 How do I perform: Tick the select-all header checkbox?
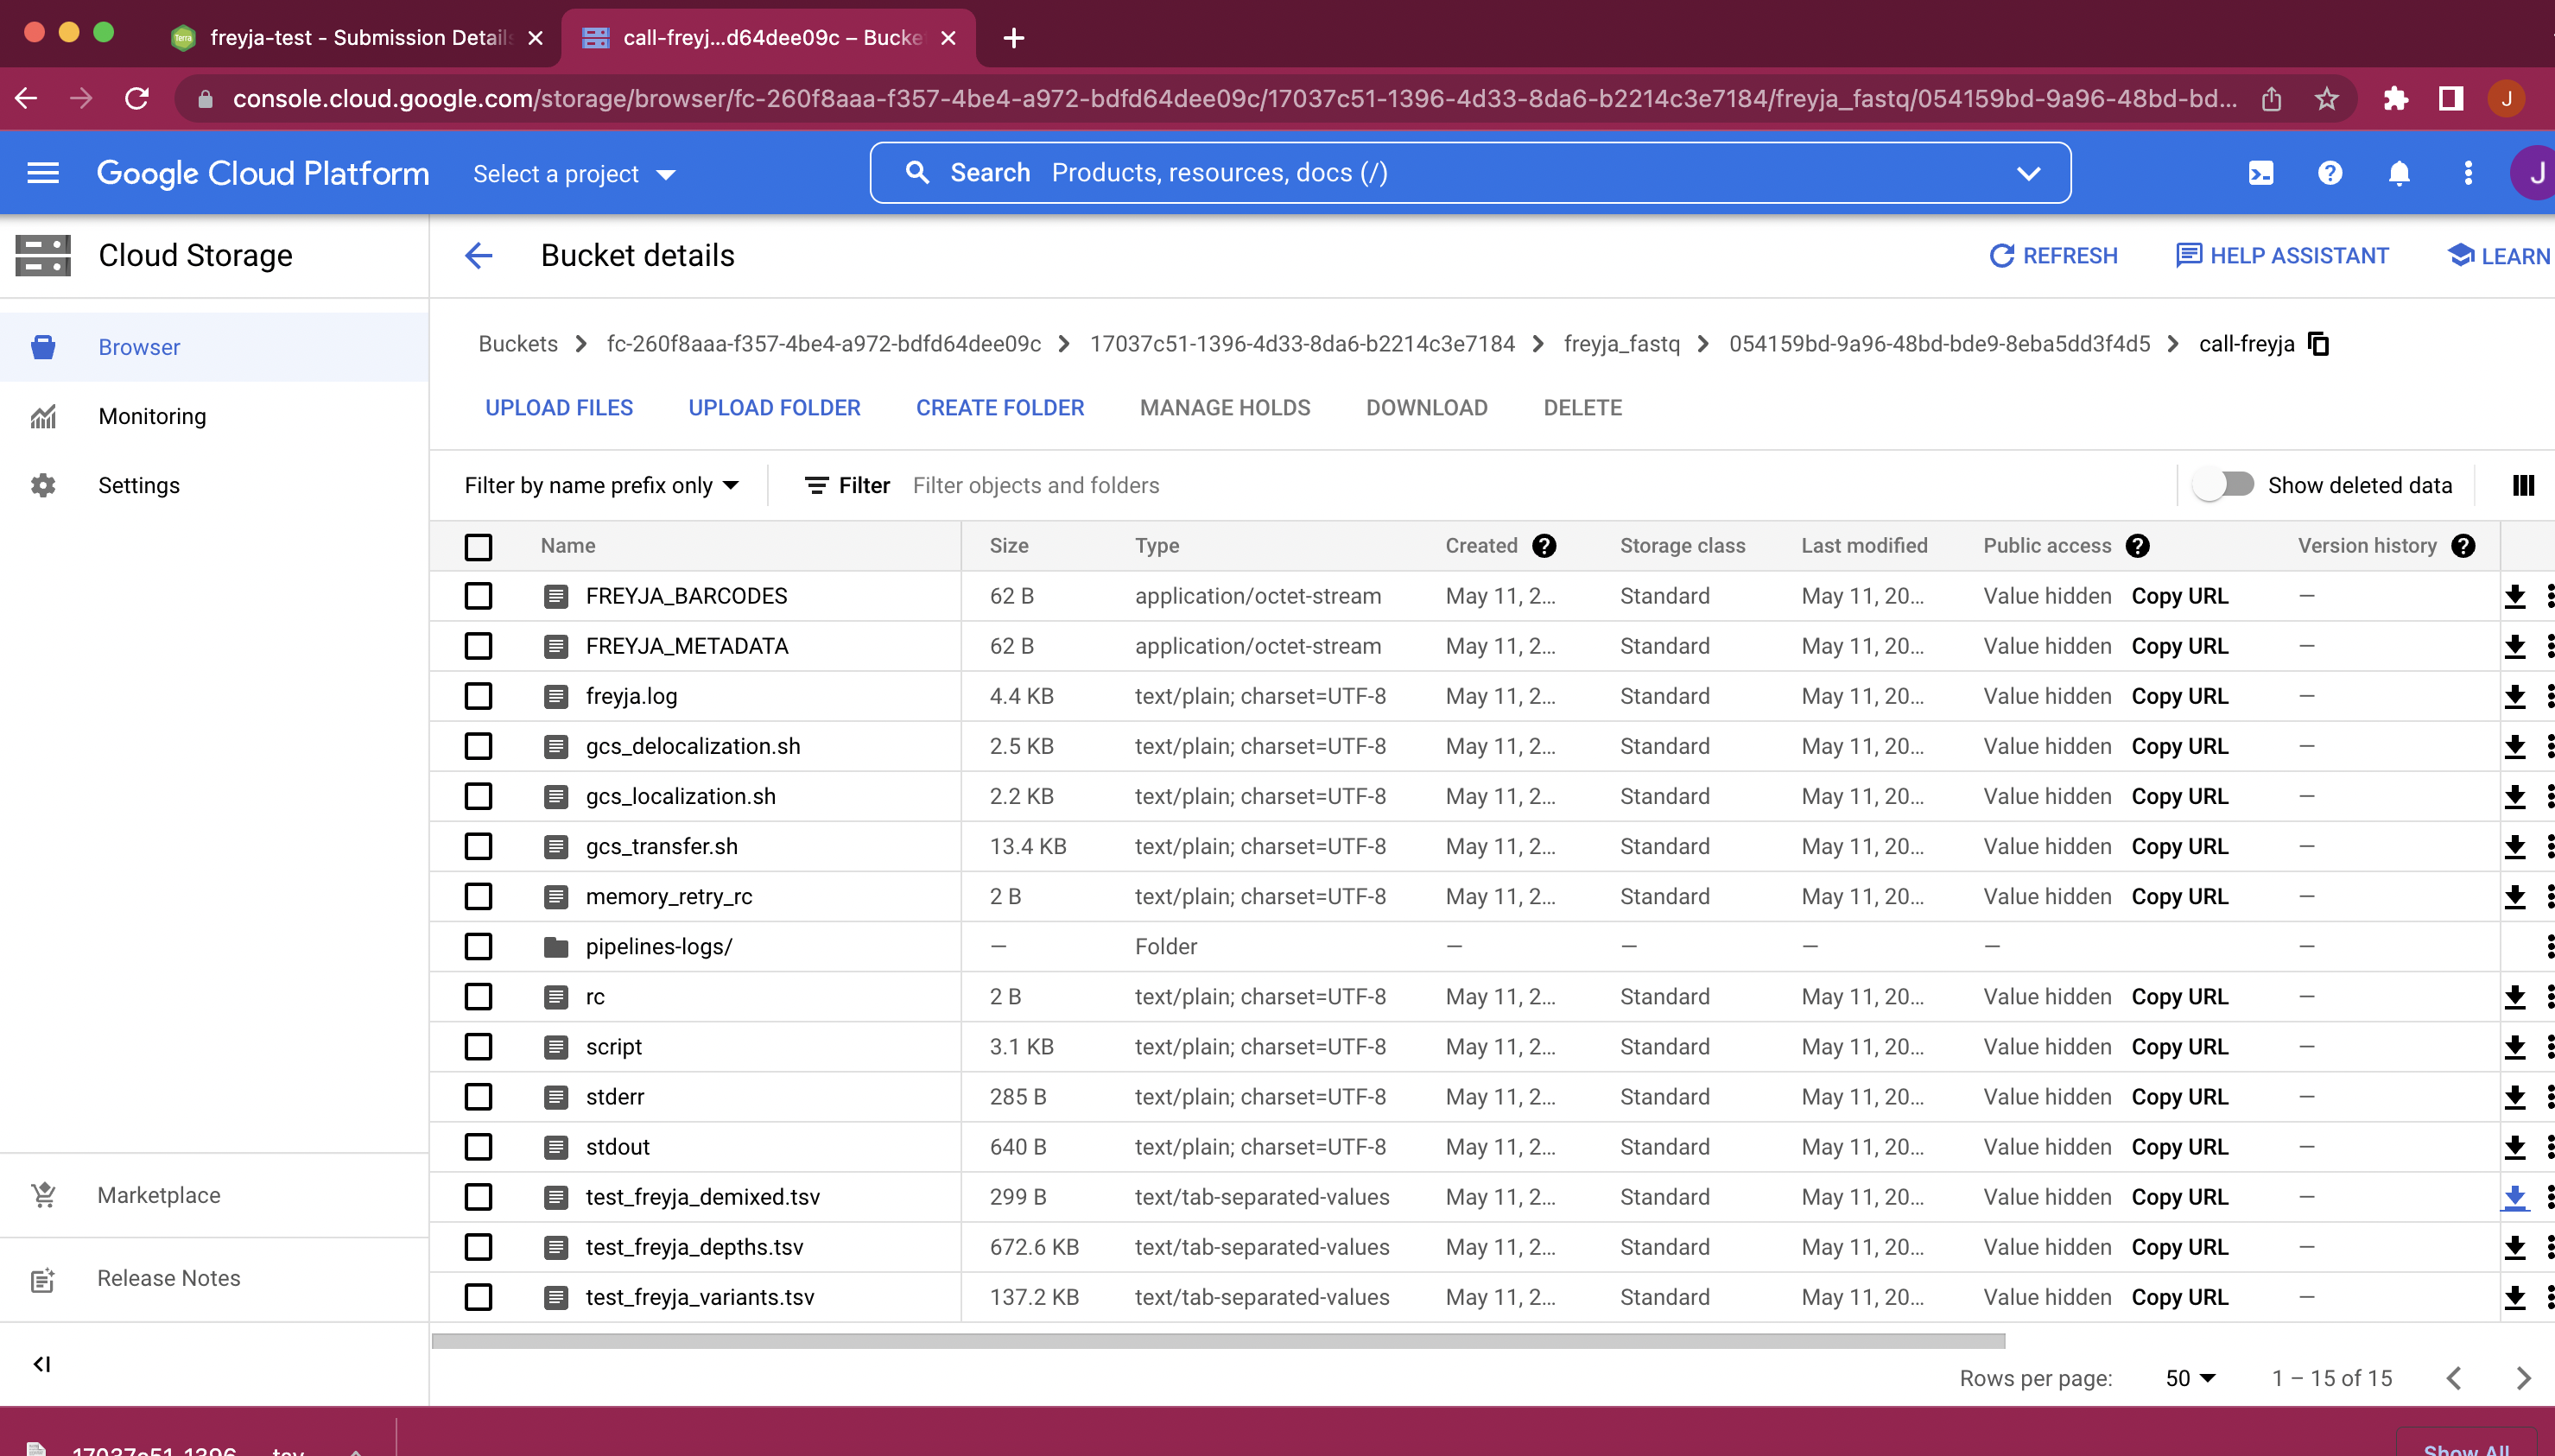click(478, 547)
